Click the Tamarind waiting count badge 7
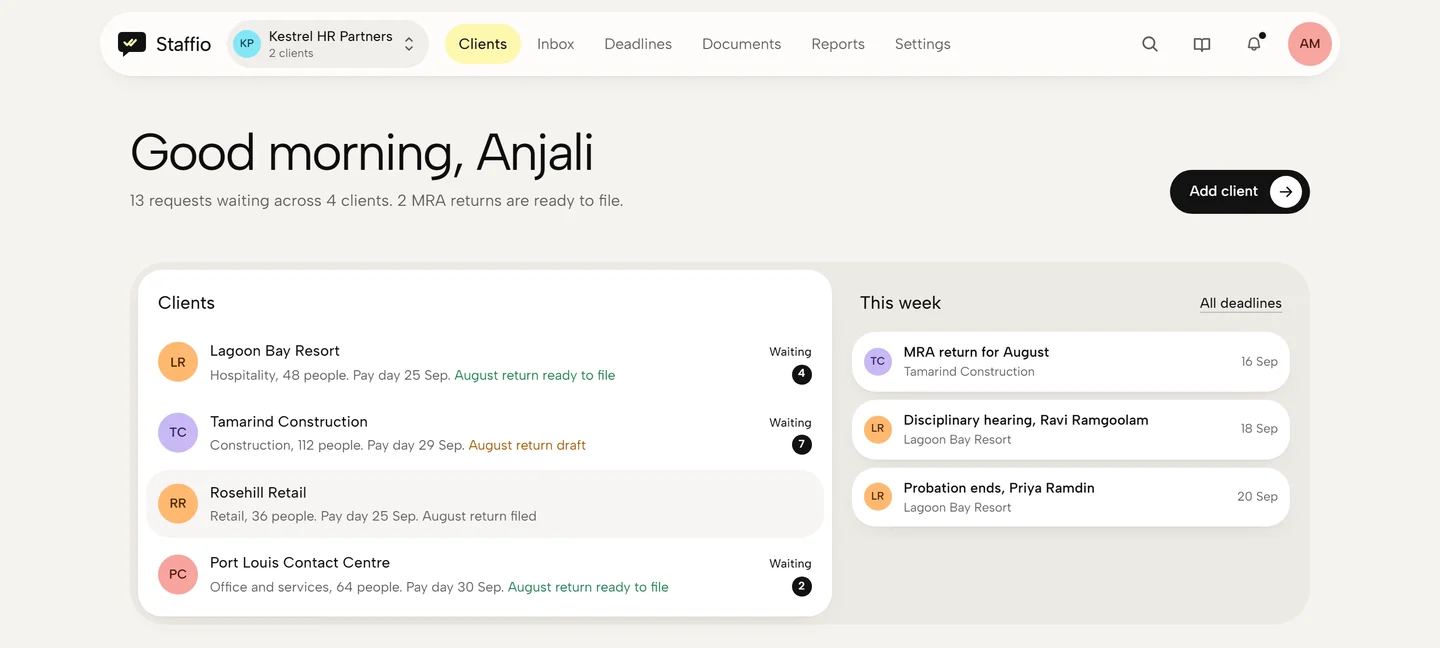 (802, 445)
